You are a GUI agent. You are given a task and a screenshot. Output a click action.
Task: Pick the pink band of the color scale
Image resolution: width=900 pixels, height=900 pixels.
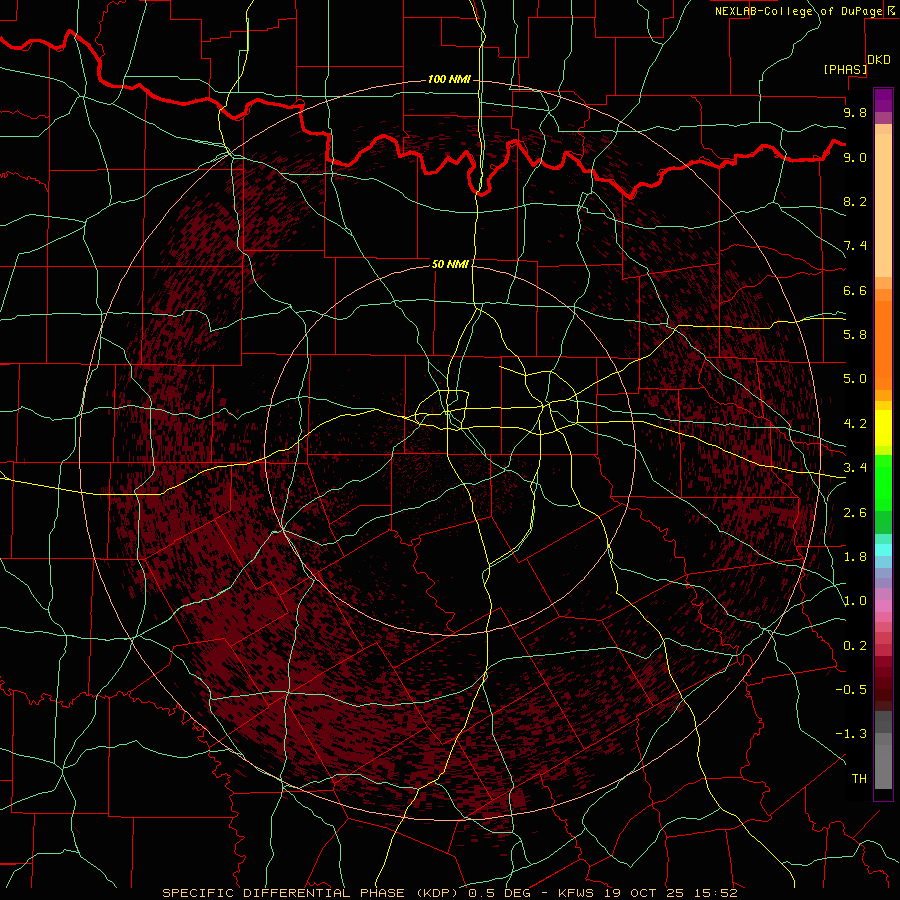pyautogui.click(x=883, y=606)
